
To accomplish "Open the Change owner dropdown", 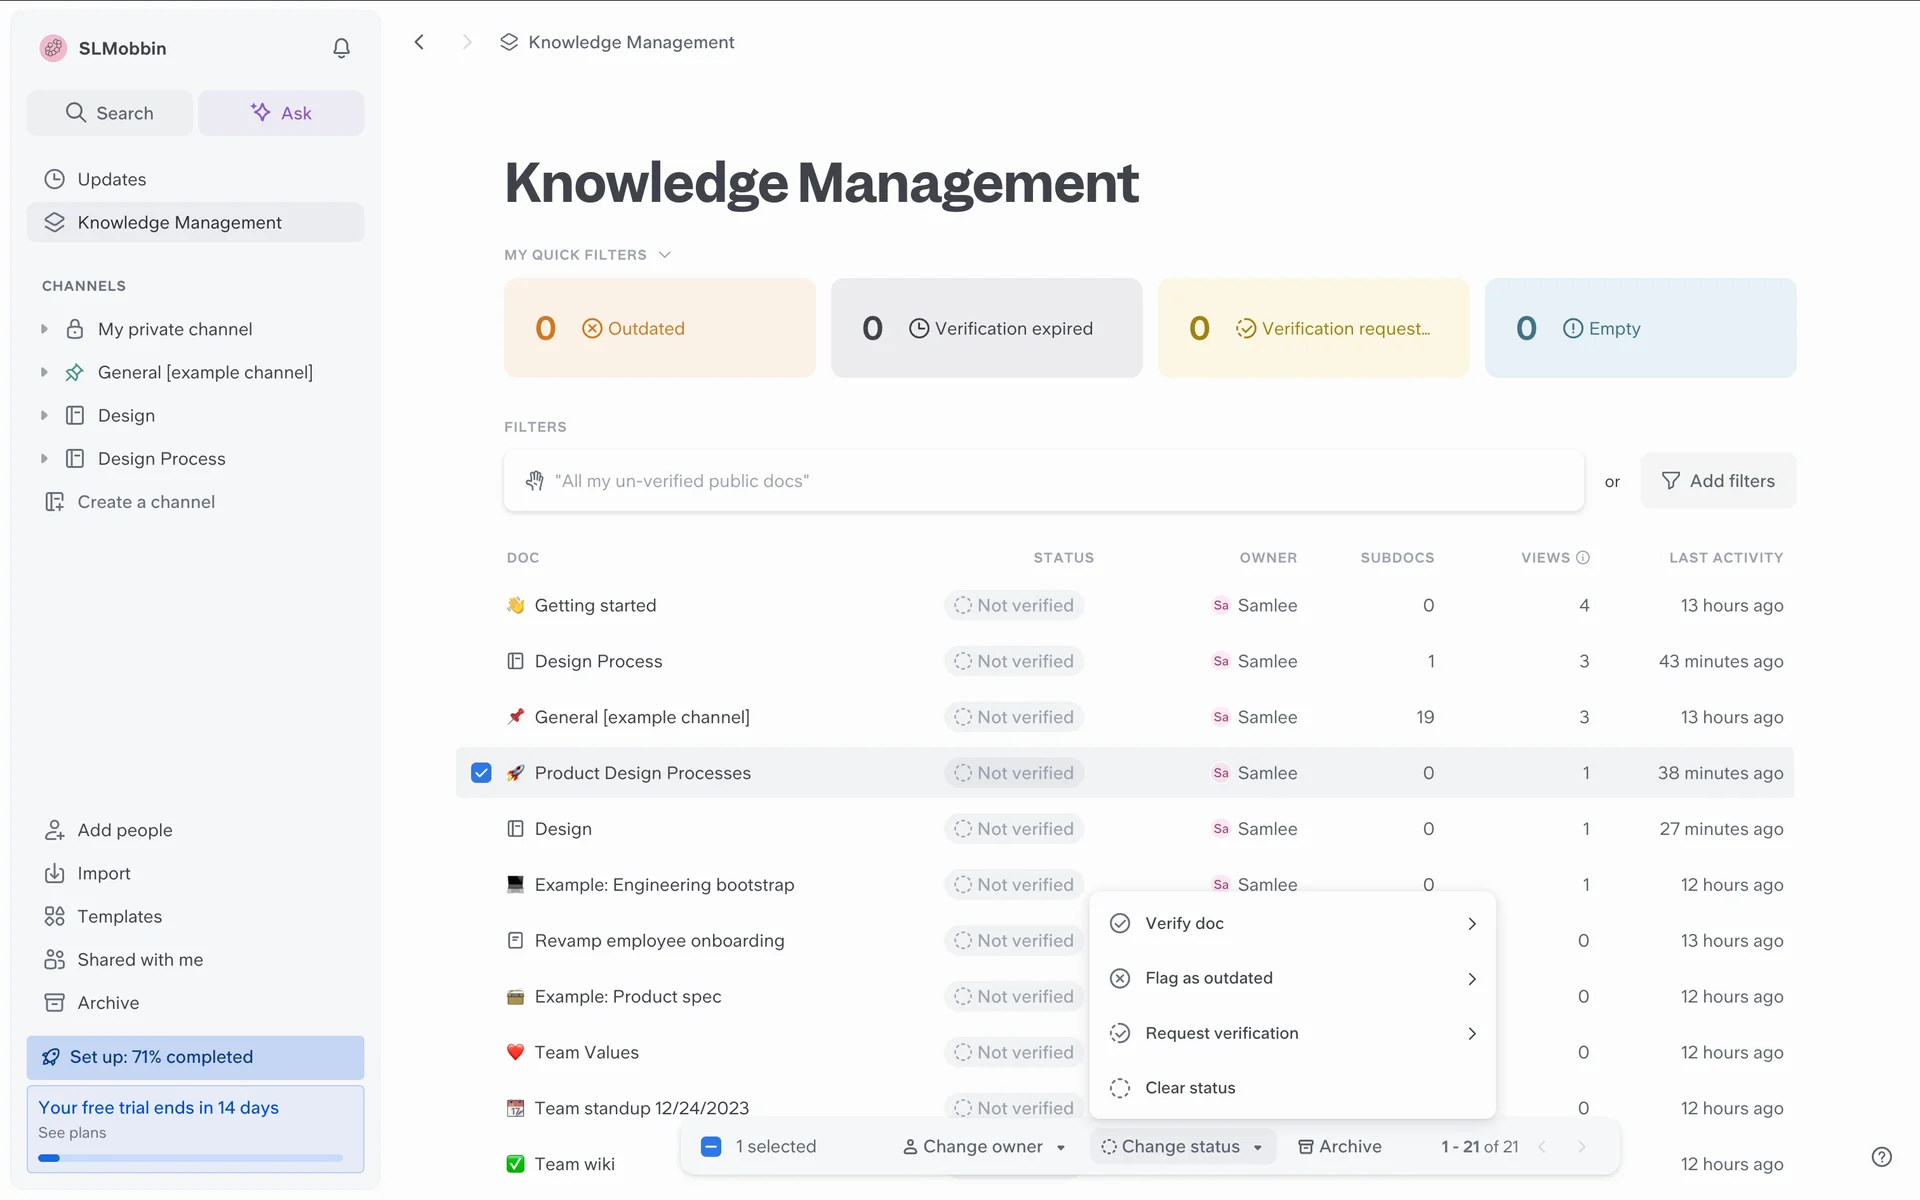I will [983, 1147].
